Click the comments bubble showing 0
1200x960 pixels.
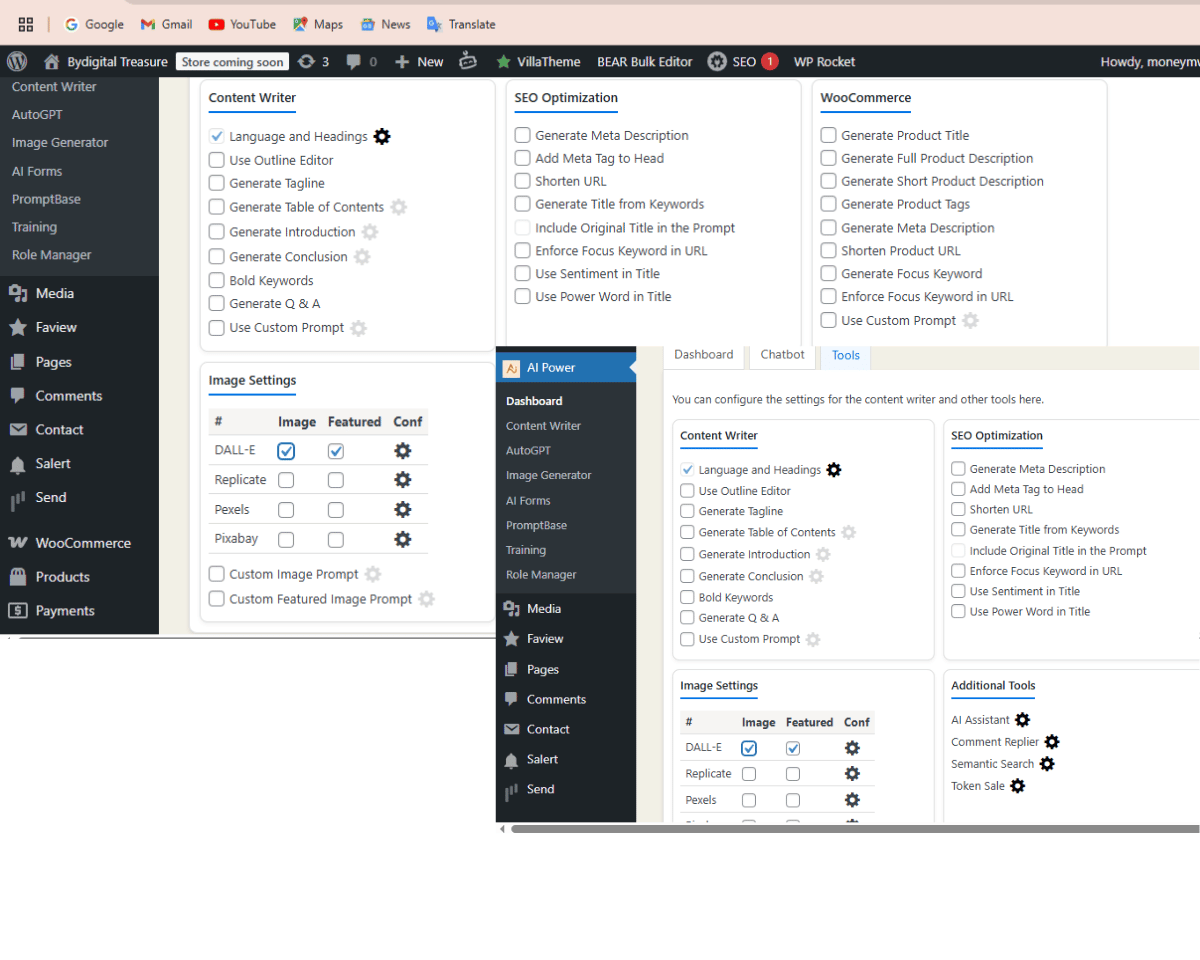[x=361, y=61]
